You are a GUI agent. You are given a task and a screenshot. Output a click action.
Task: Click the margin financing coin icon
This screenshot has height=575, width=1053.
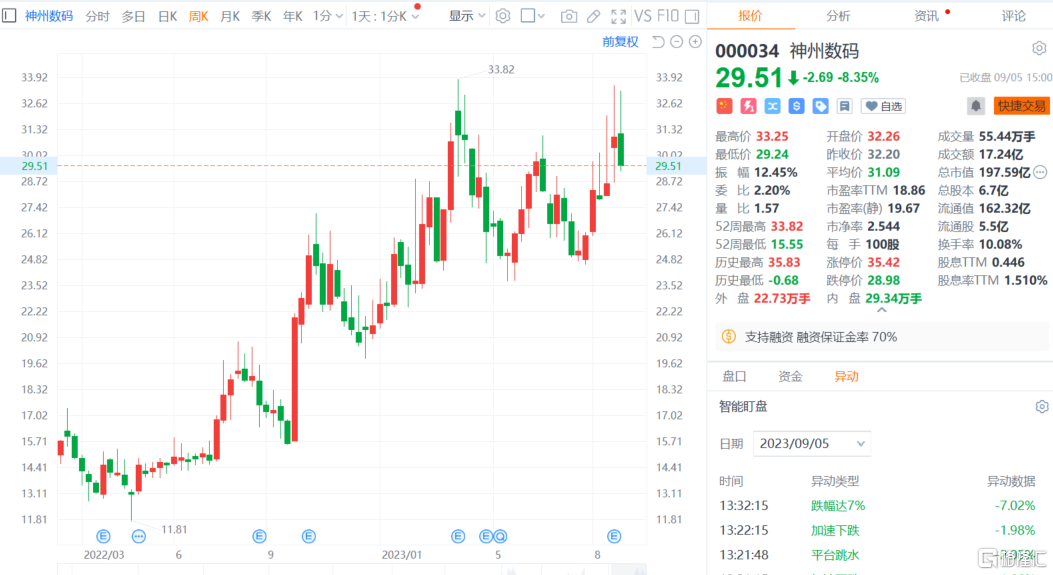pos(729,337)
